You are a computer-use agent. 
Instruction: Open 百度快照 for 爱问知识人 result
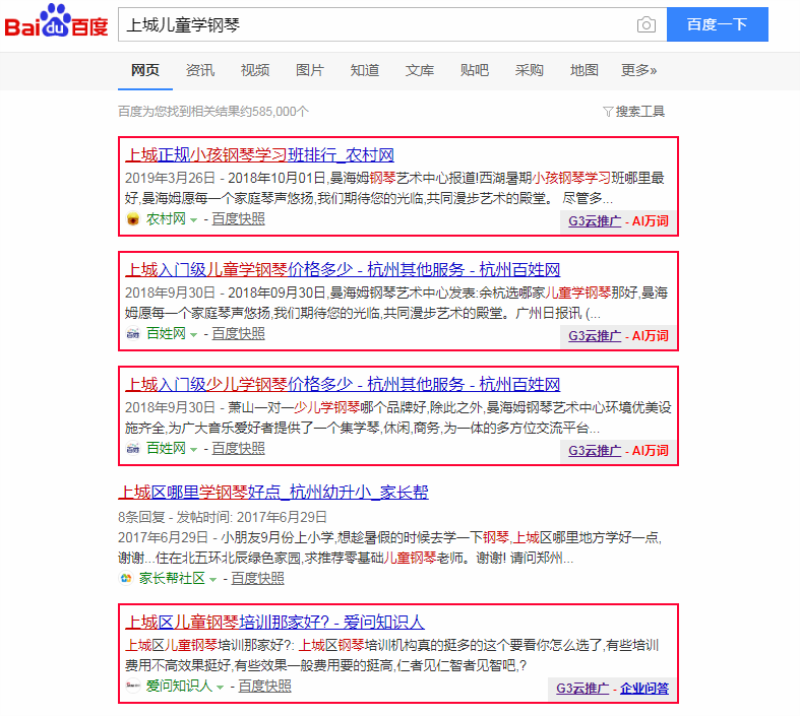265,686
